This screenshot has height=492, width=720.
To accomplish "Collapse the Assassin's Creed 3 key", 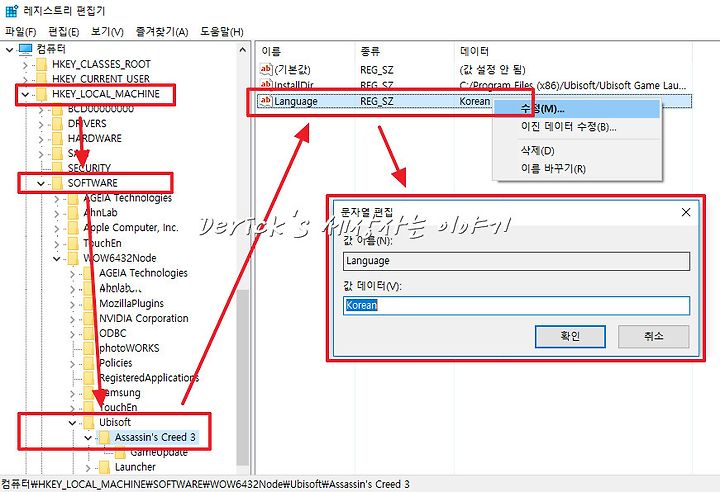I will [x=88, y=438].
